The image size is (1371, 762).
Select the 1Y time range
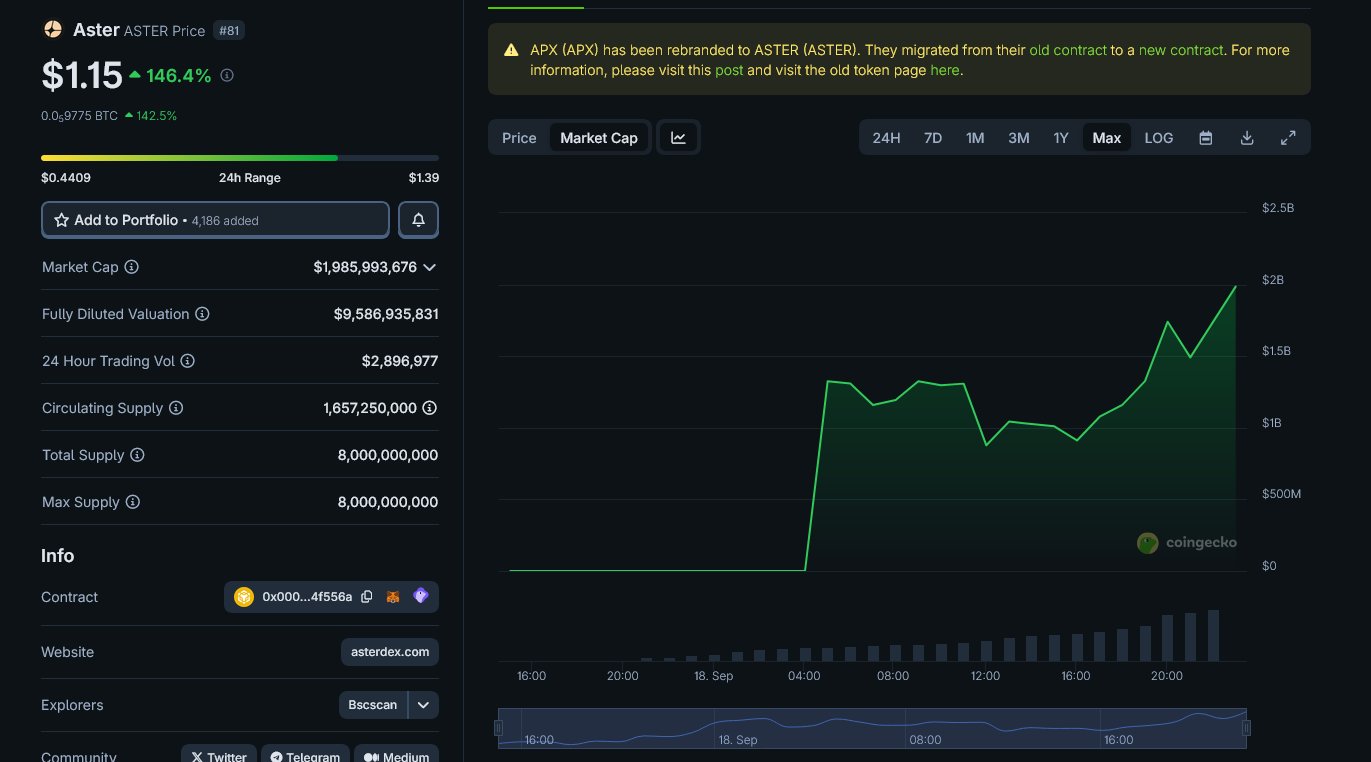click(x=1061, y=138)
